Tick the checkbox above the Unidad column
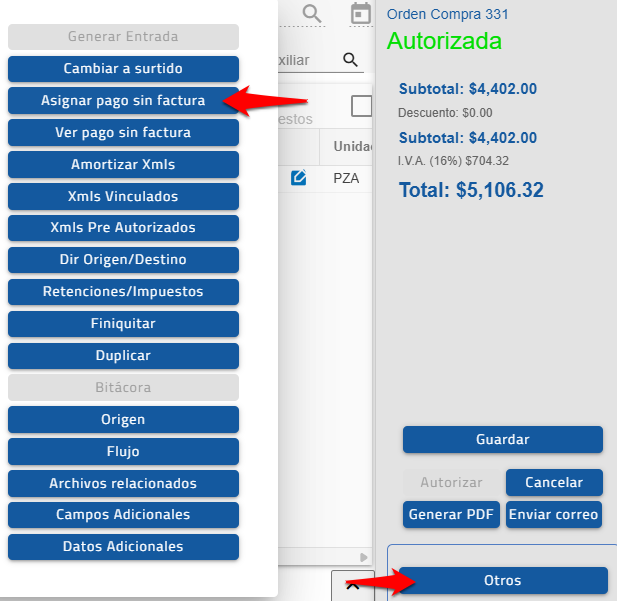This screenshot has height=601, width=617. [361, 106]
